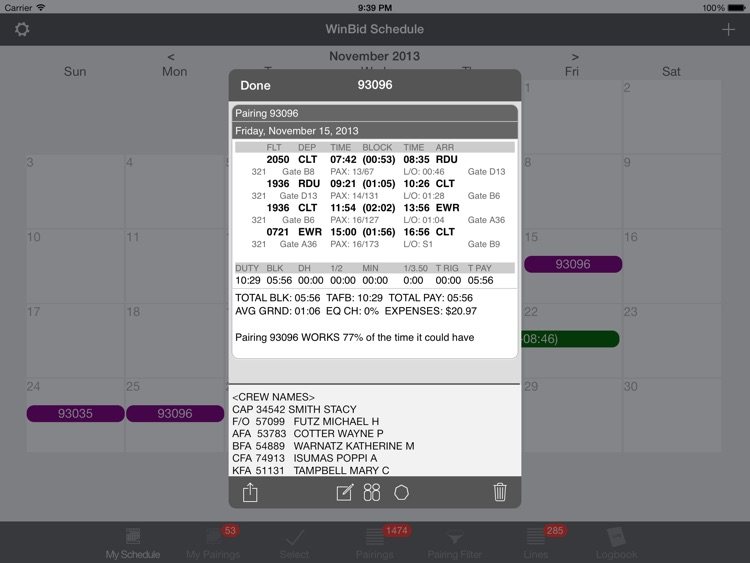Image resolution: width=750 pixels, height=563 pixels.
Task: Open the Pairings tab
Action: [x=375, y=543]
